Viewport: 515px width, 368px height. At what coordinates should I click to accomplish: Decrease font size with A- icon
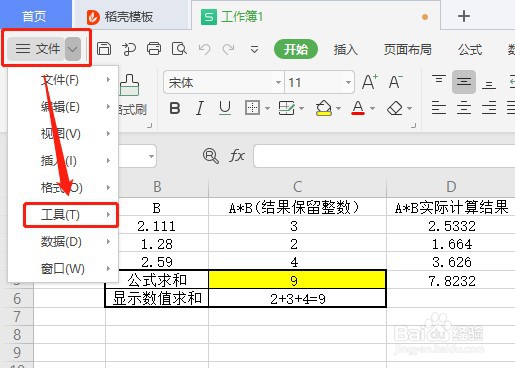[x=396, y=82]
